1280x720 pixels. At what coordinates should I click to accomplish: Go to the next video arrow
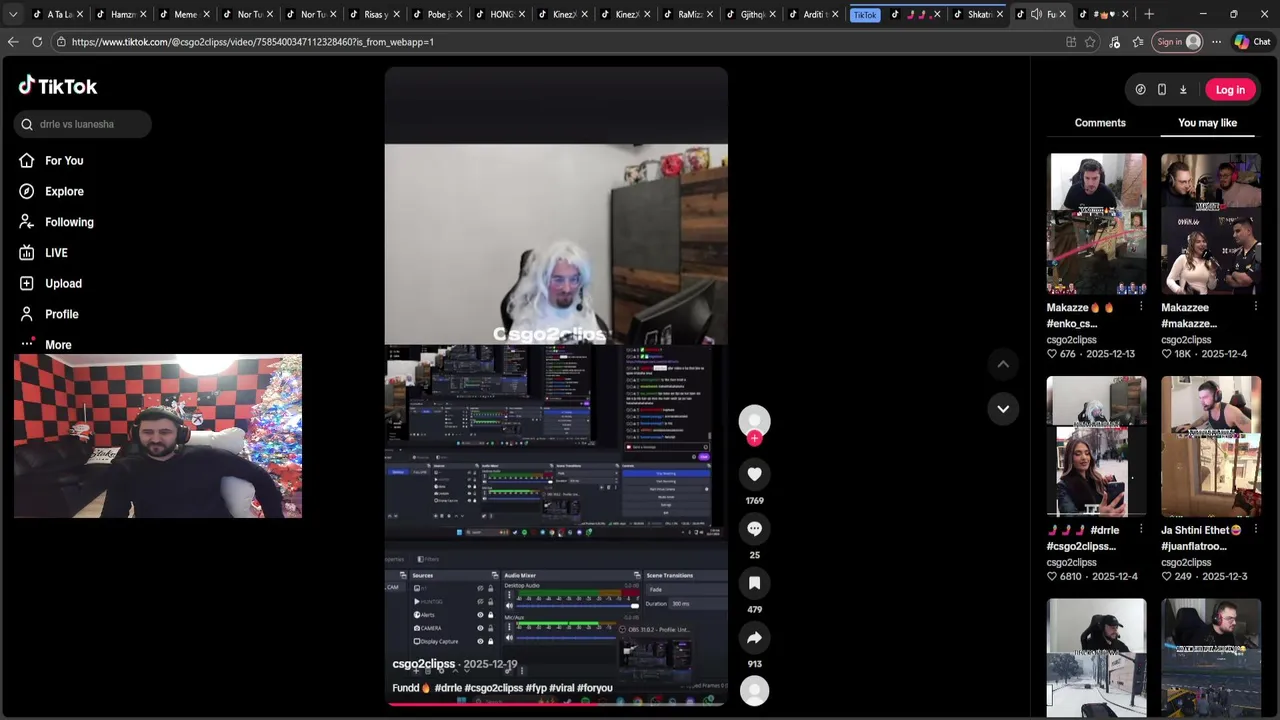[x=1003, y=408]
